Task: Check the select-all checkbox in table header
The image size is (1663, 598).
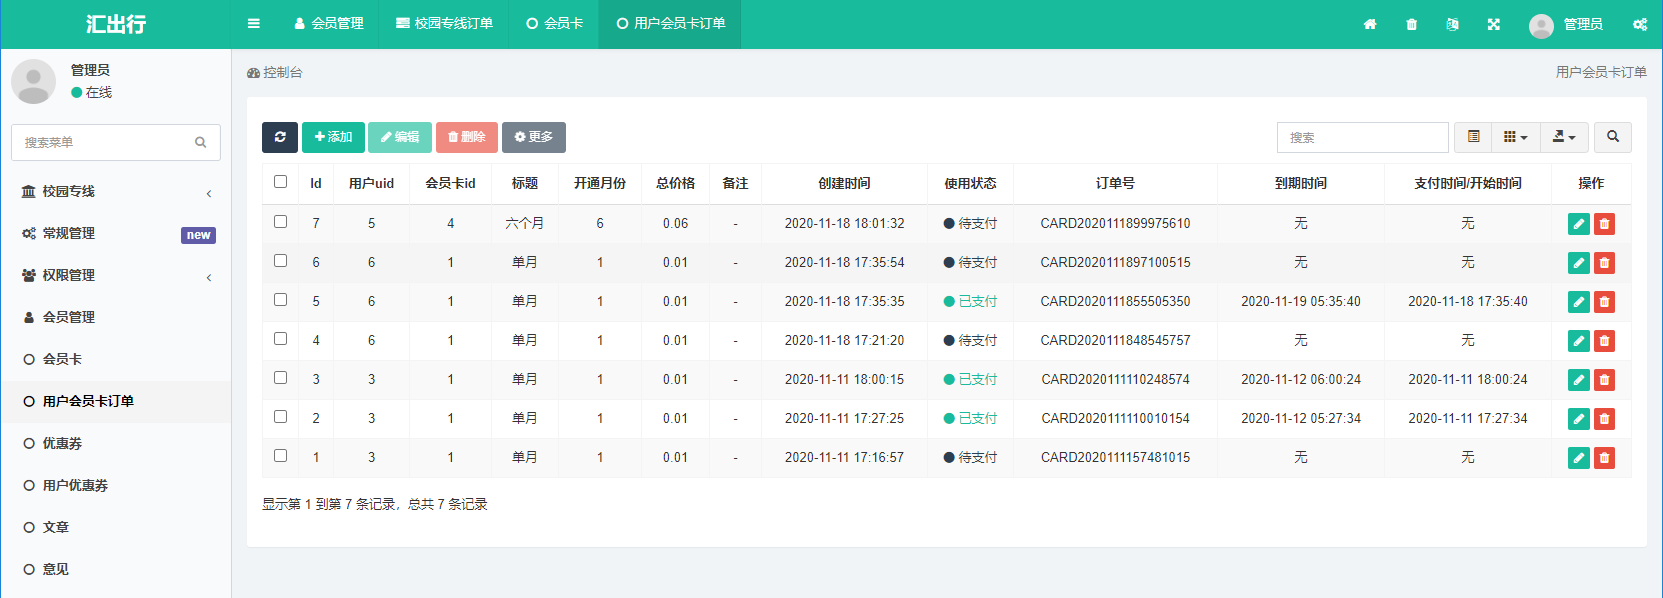Action: pos(280,182)
